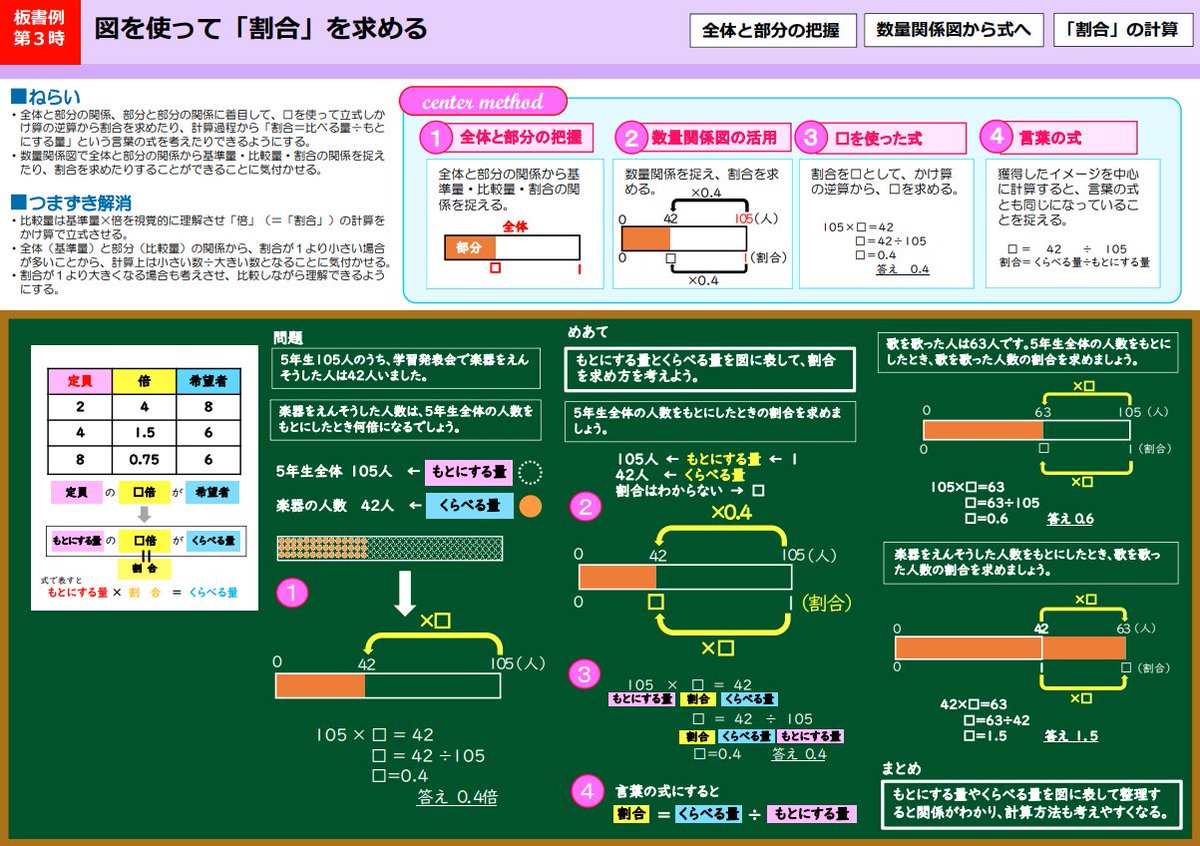Viewport: 1200px width, 846px height.
Task: Click the underlined 答え 1.5 answer
Action: click(x=1072, y=736)
